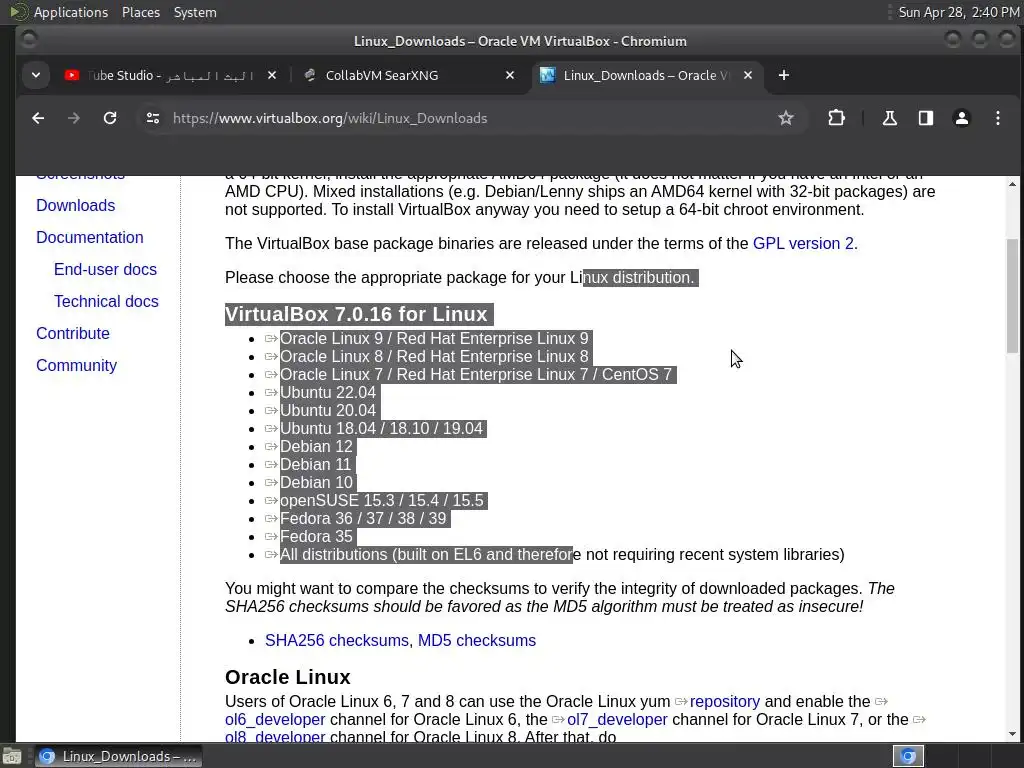
Task: Click the VirtualBox 7.0.16 for Linux heading
Action: pos(356,314)
